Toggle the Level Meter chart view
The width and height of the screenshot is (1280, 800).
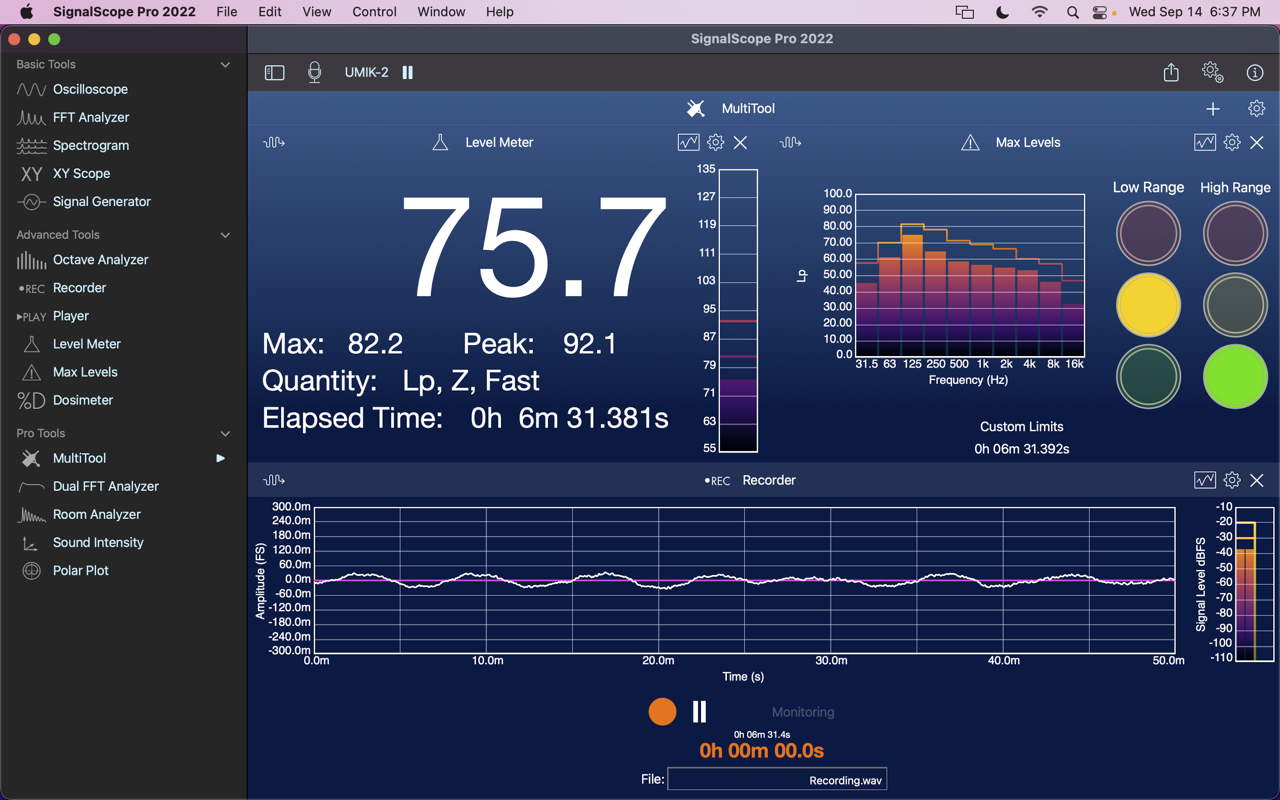[688, 142]
